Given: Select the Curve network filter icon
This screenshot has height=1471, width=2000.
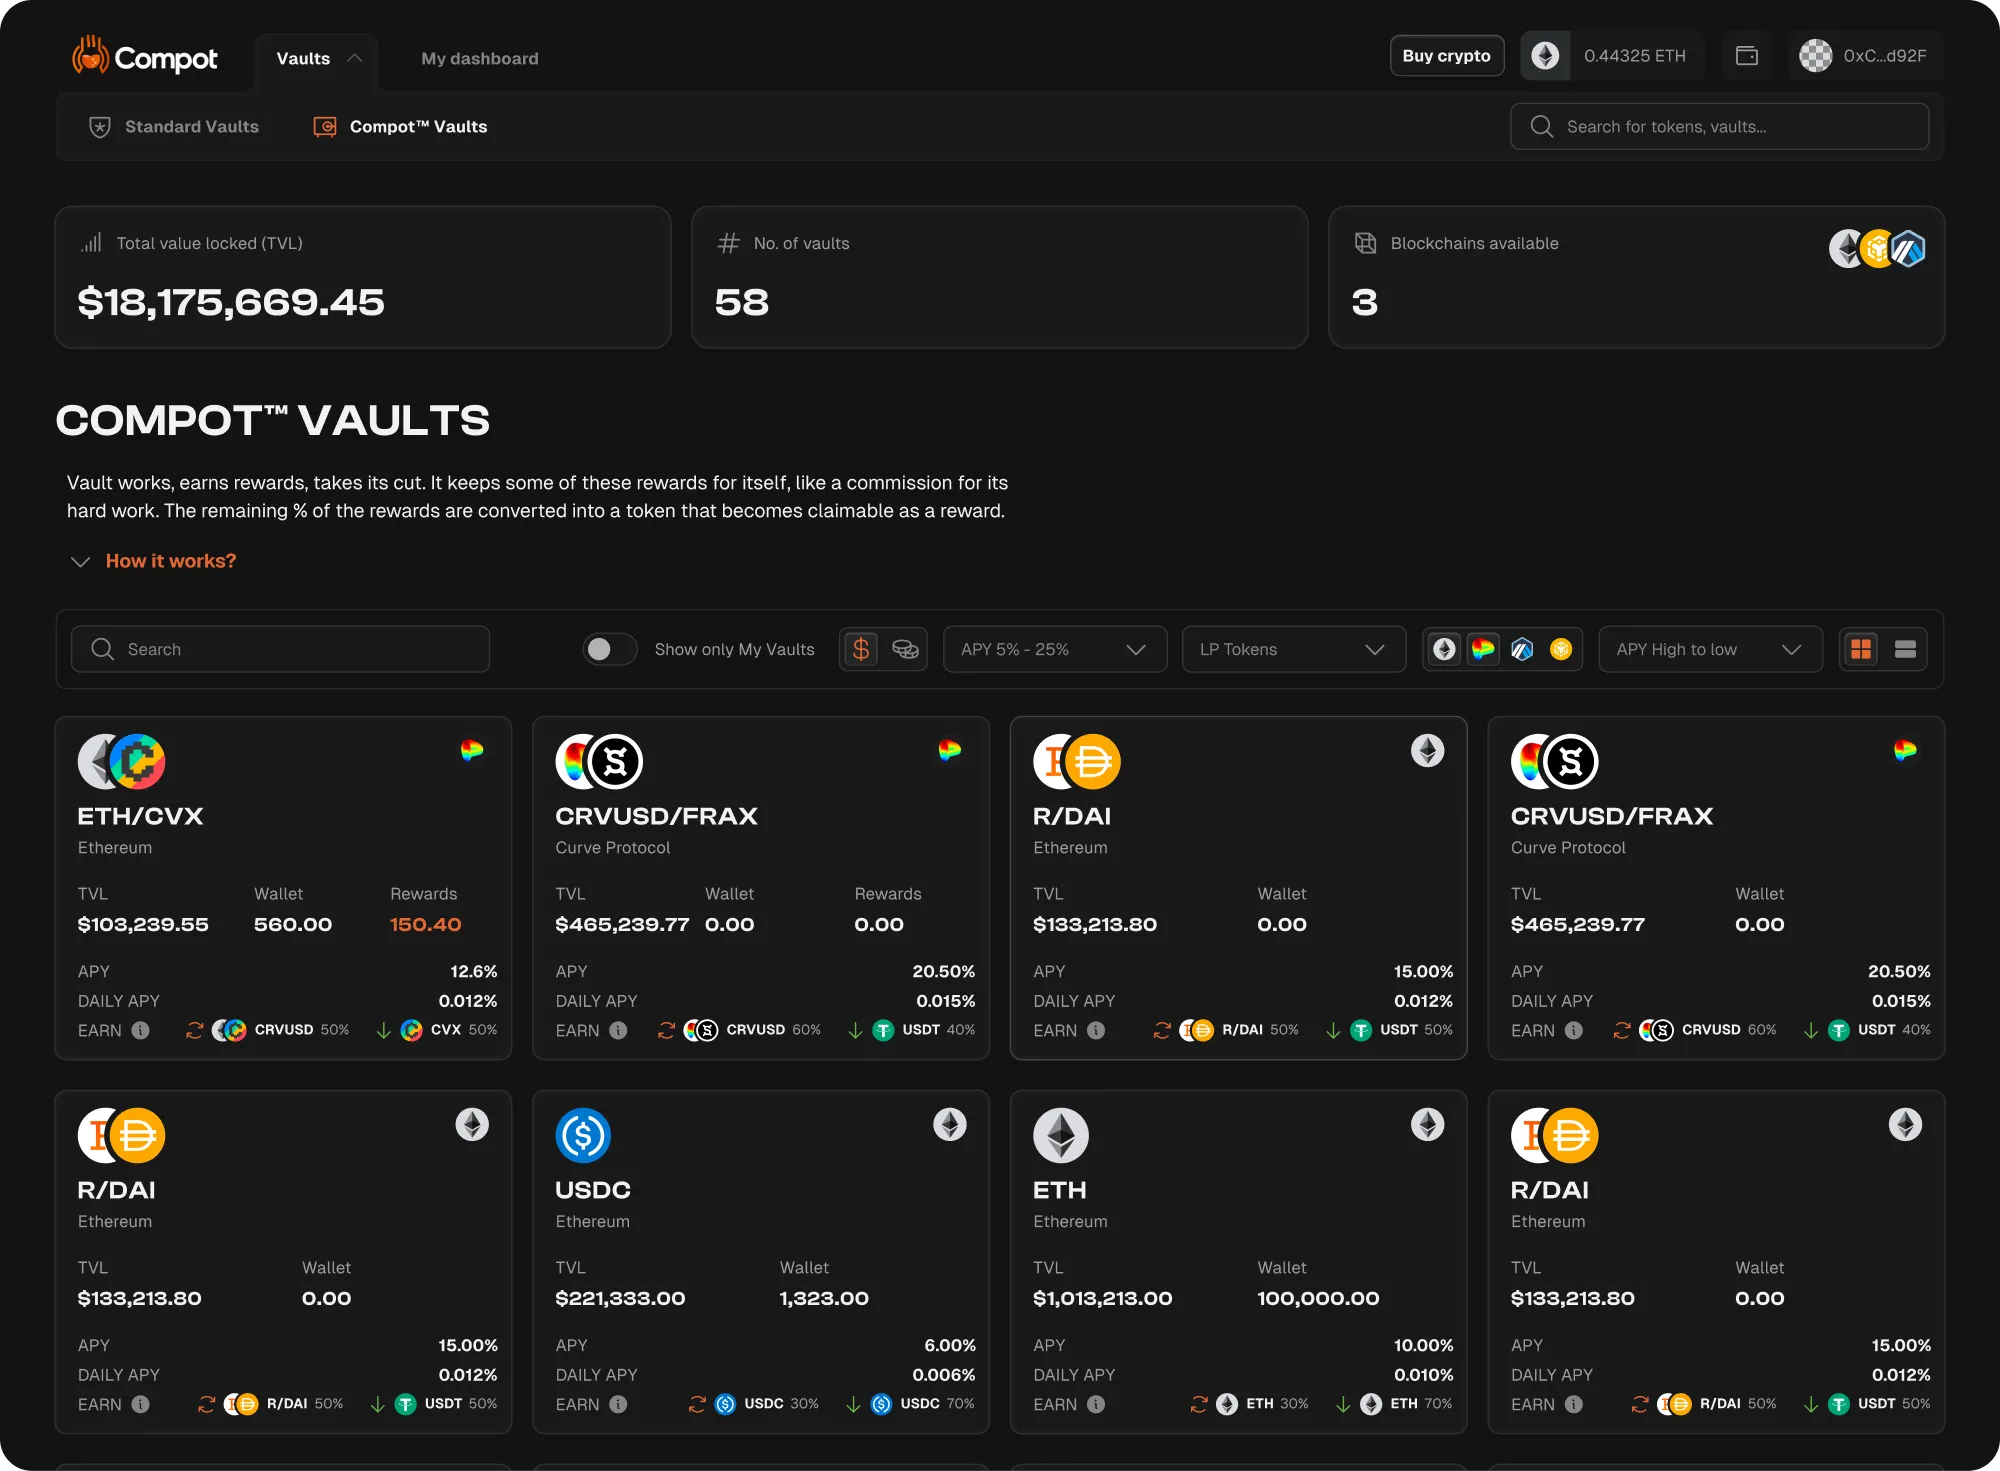Looking at the screenshot, I should (x=1483, y=649).
